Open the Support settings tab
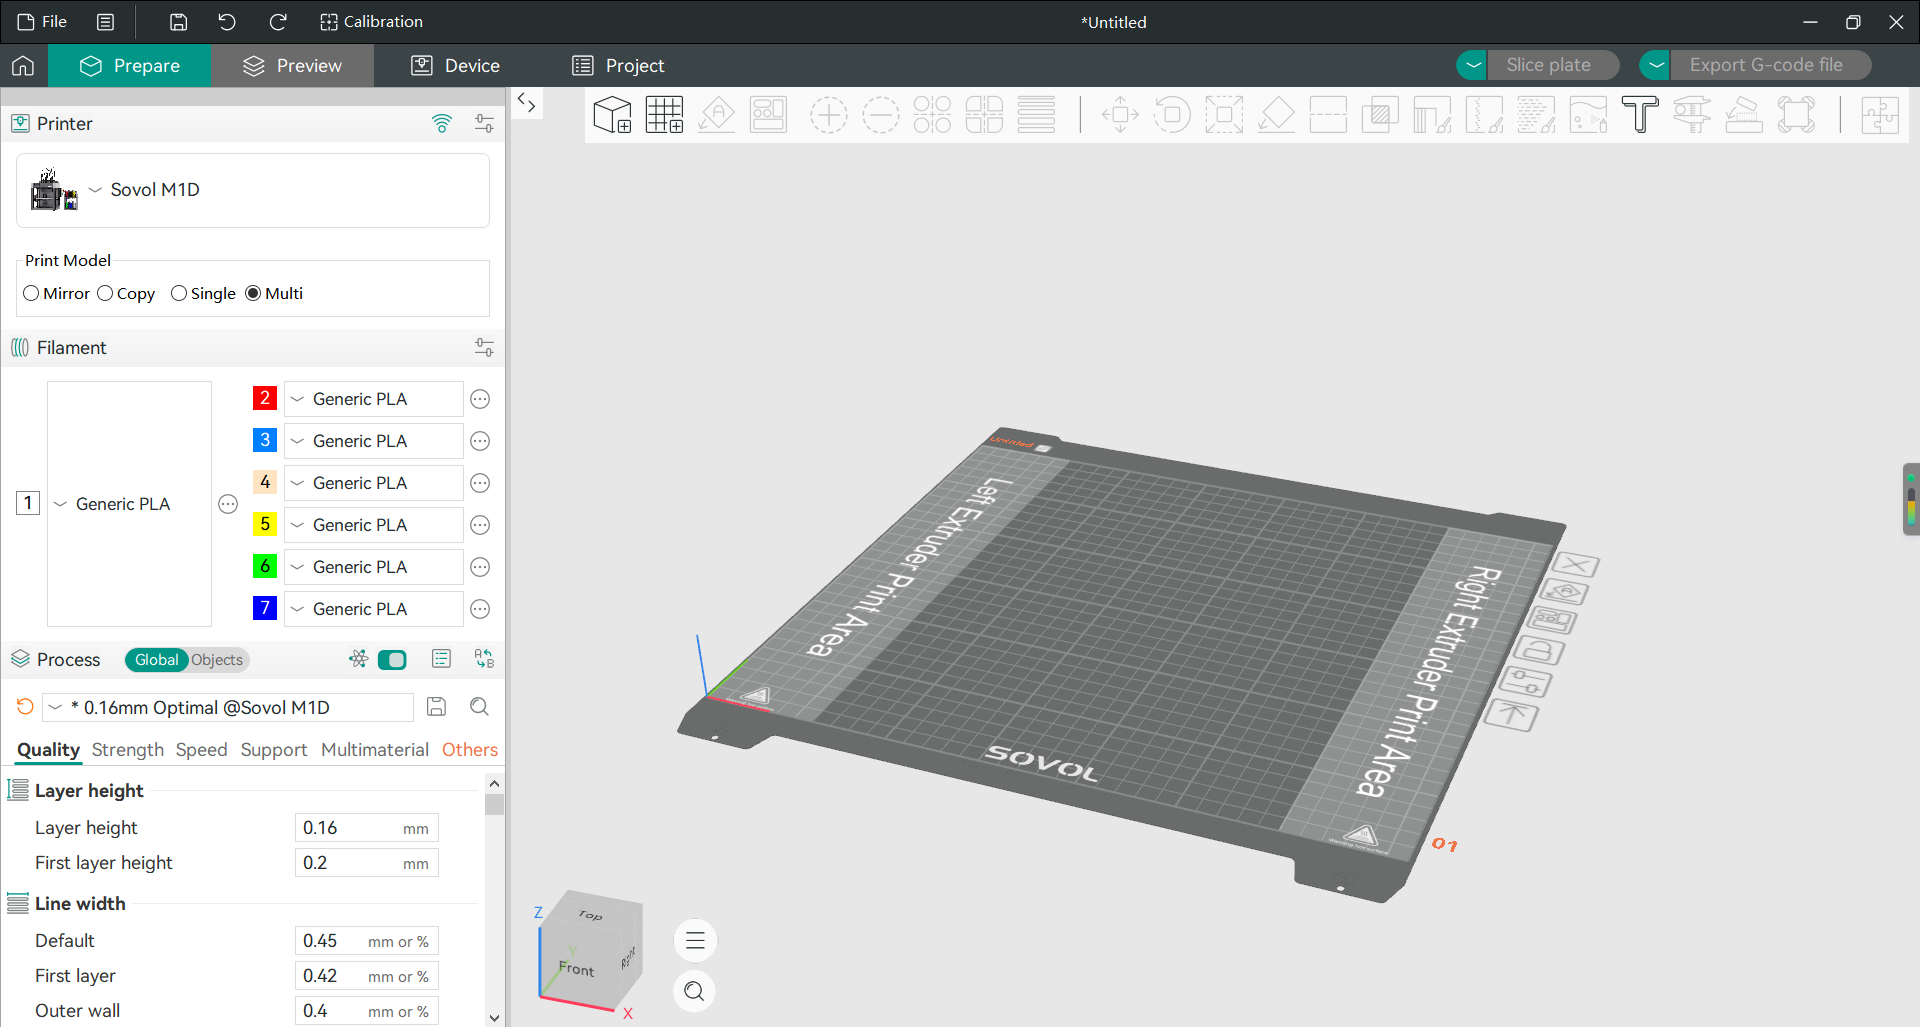The width and height of the screenshot is (1920, 1027). (x=274, y=750)
